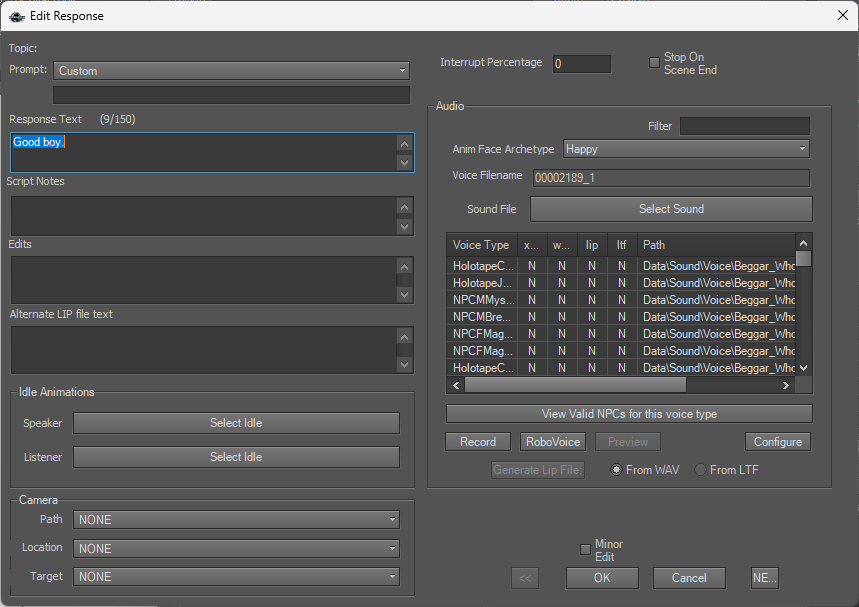Click the Path column header
Viewport: 859px width, 607px height.
(716, 245)
